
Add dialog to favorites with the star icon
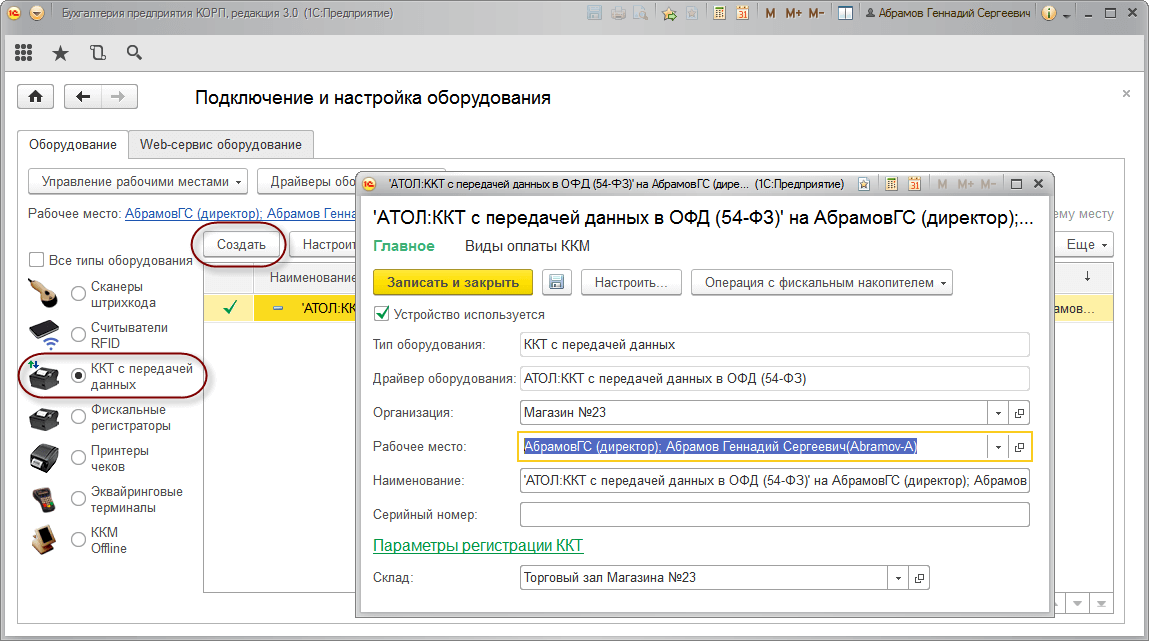[864, 184]
